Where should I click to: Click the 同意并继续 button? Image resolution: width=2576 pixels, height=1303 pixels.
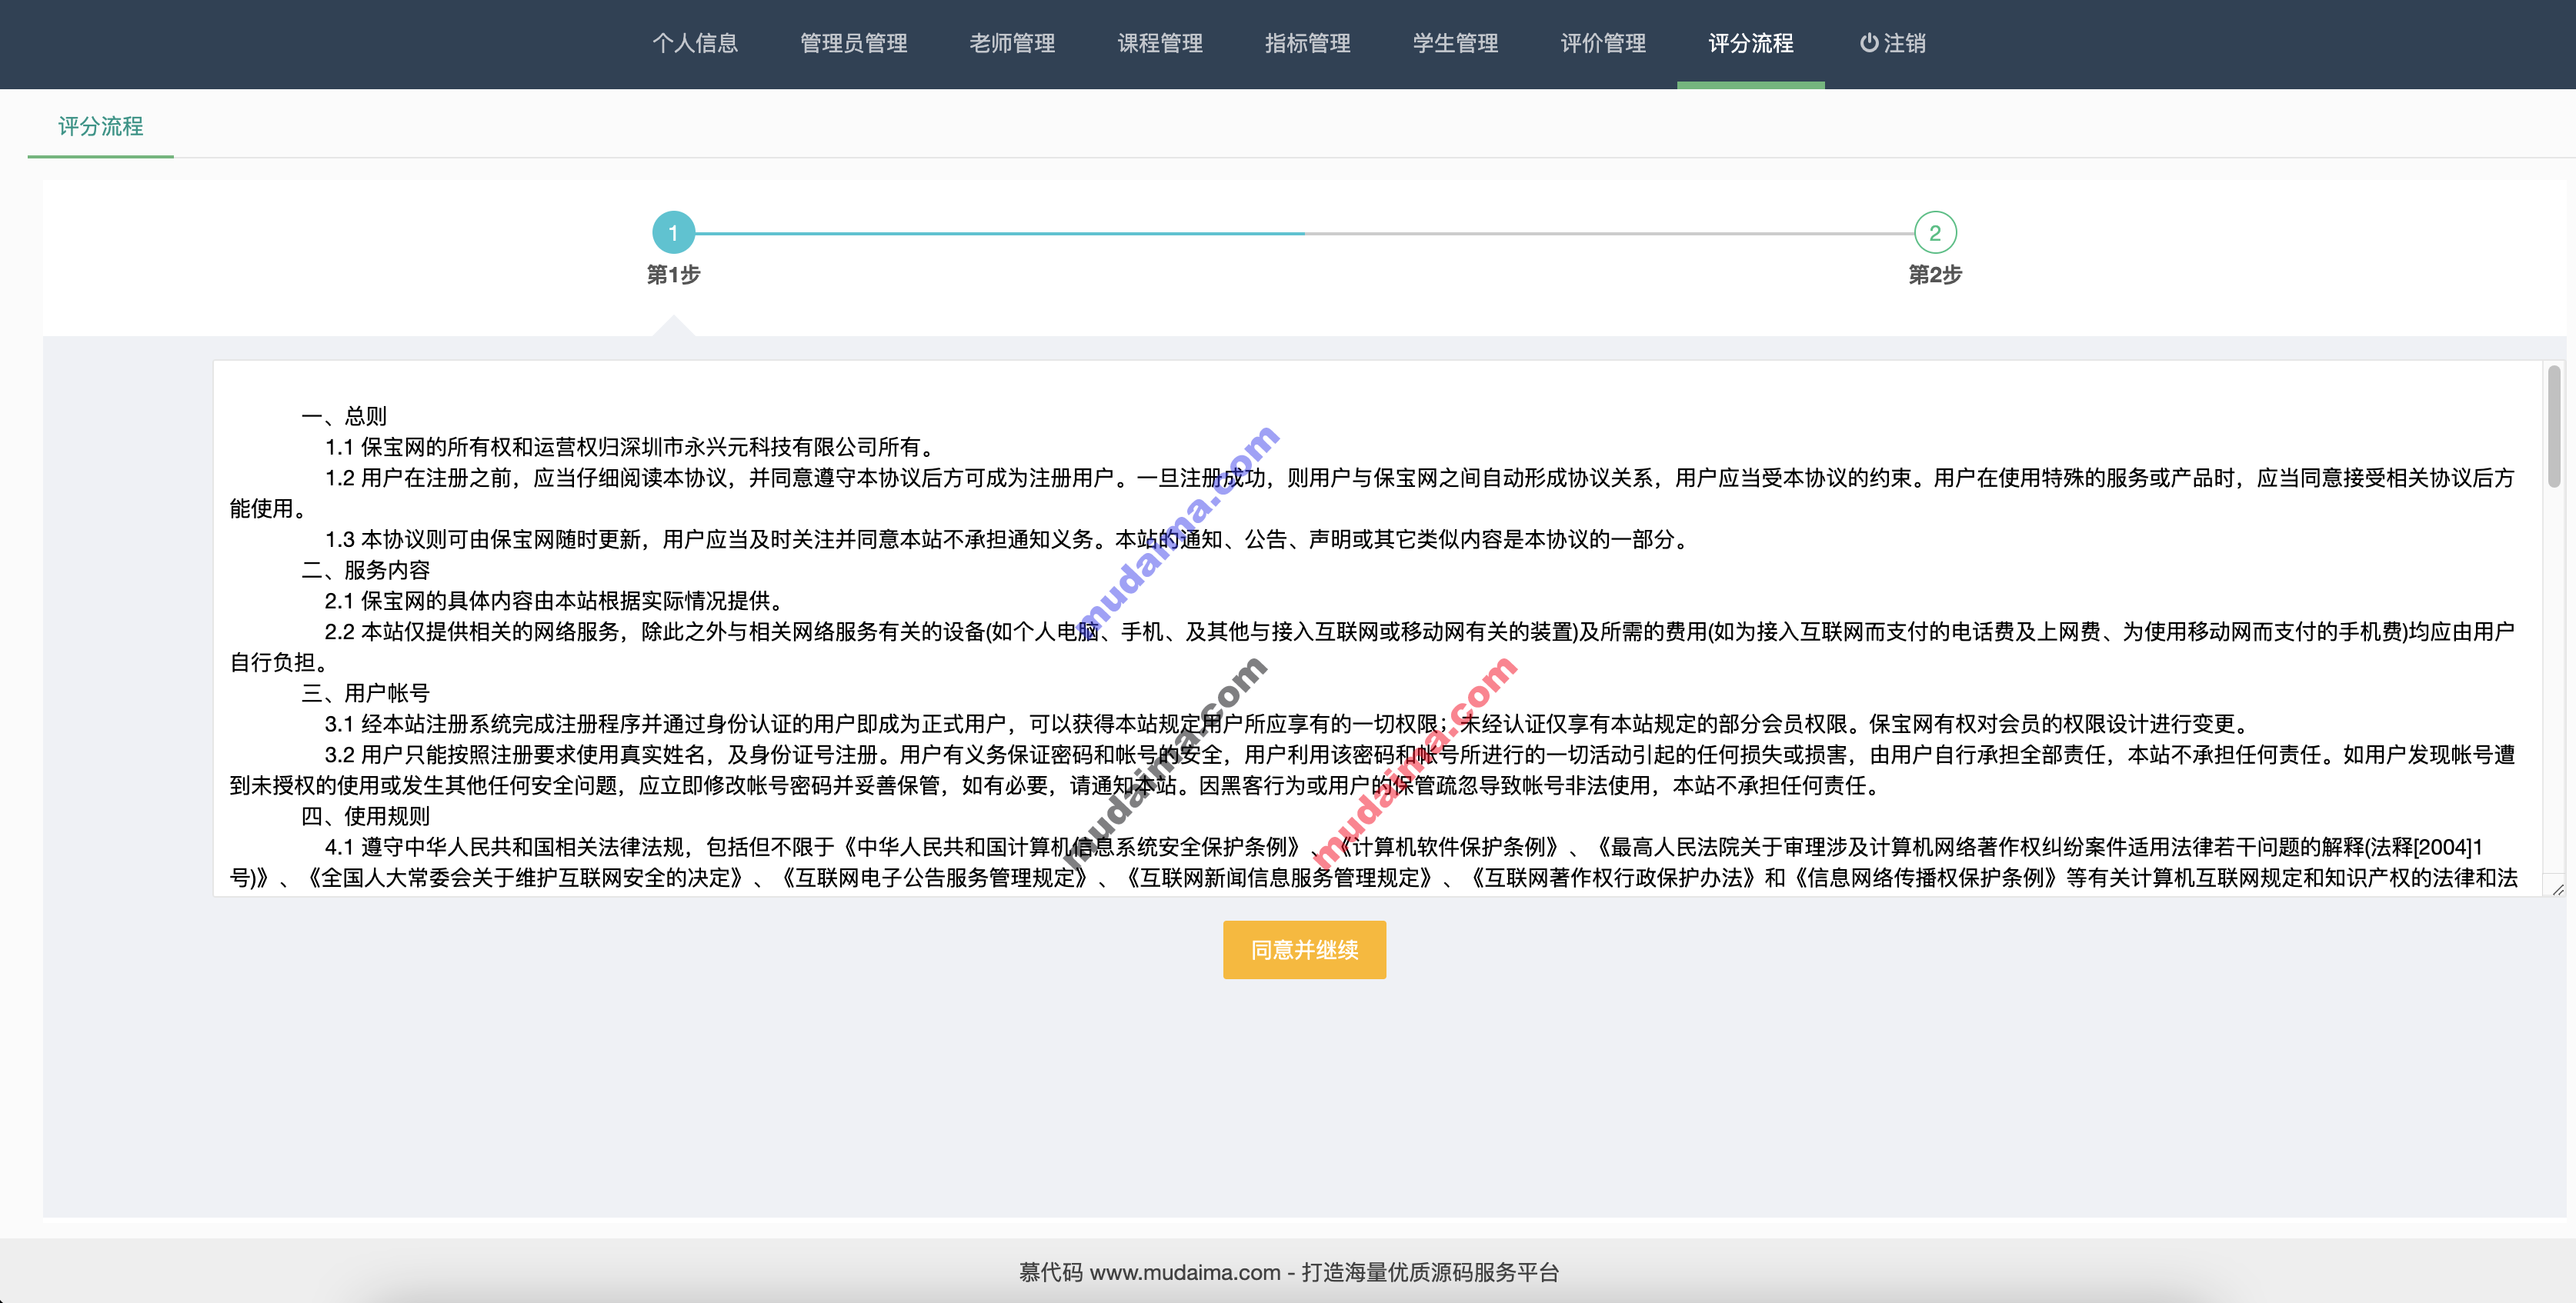point(1304,949)
